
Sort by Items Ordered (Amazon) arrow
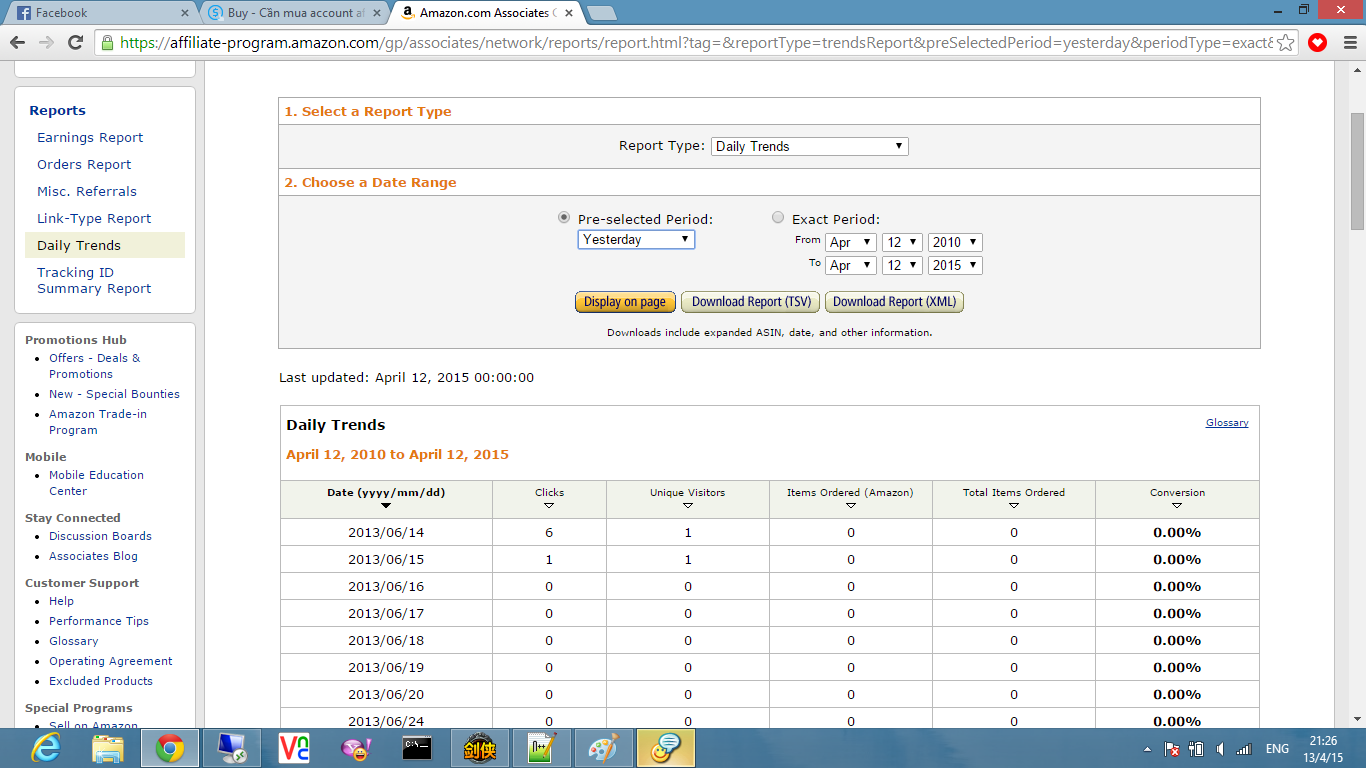coord(851,506)
